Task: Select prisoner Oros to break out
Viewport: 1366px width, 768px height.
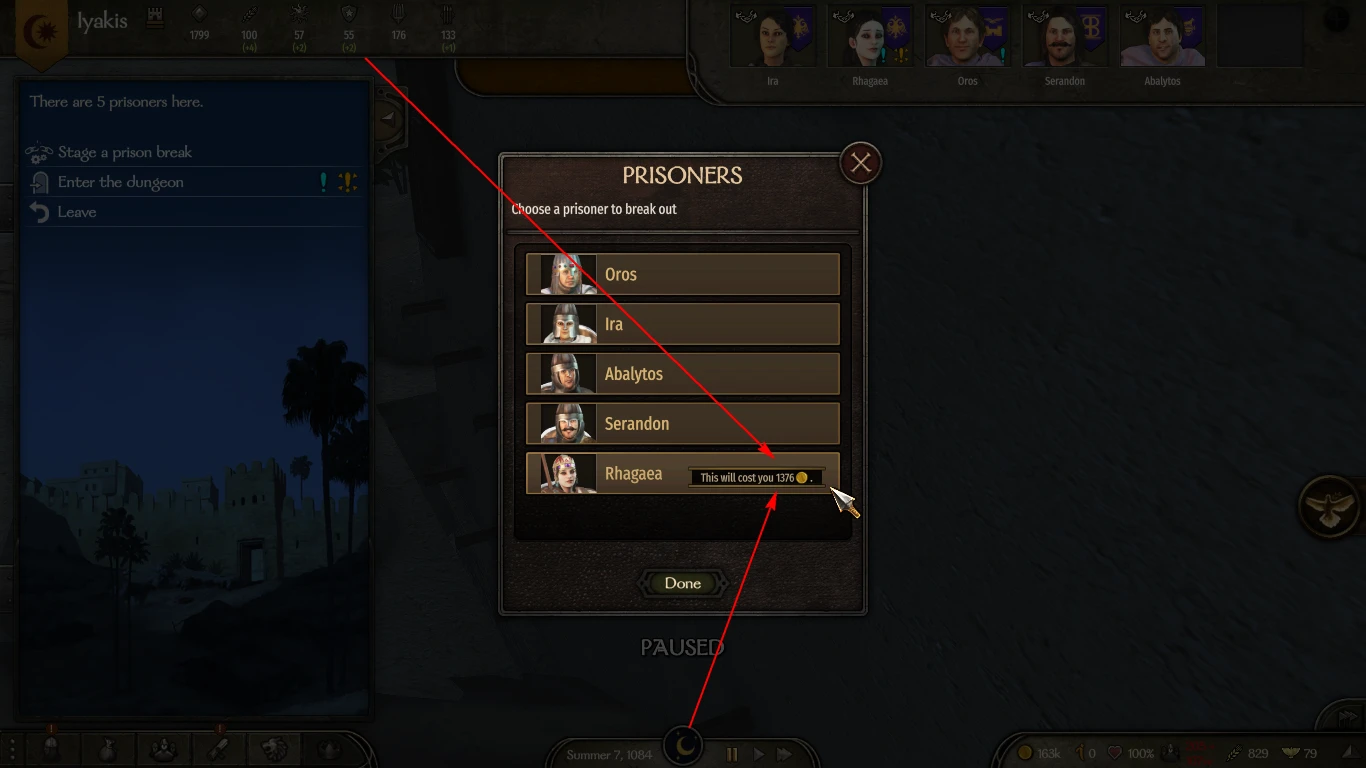Action: [x=682, y=274]
